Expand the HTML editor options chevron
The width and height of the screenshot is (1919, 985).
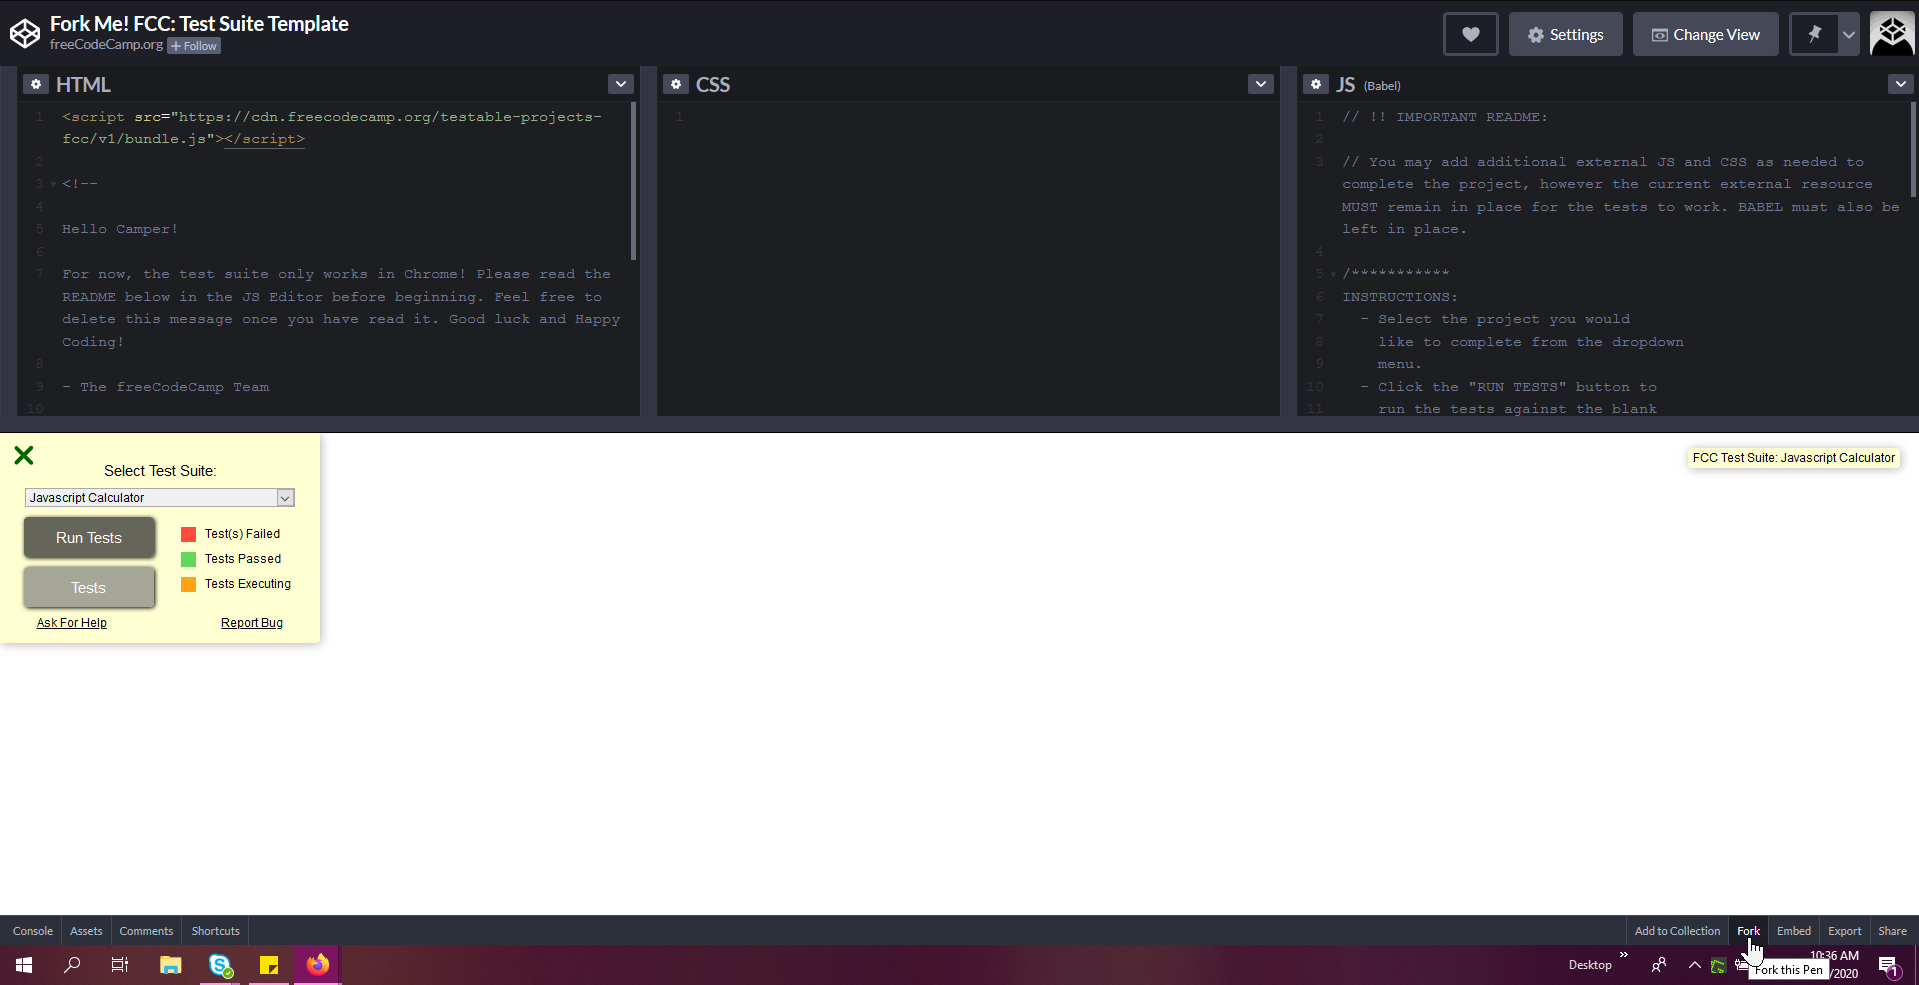pyautogui.click(x=621, y=84)
